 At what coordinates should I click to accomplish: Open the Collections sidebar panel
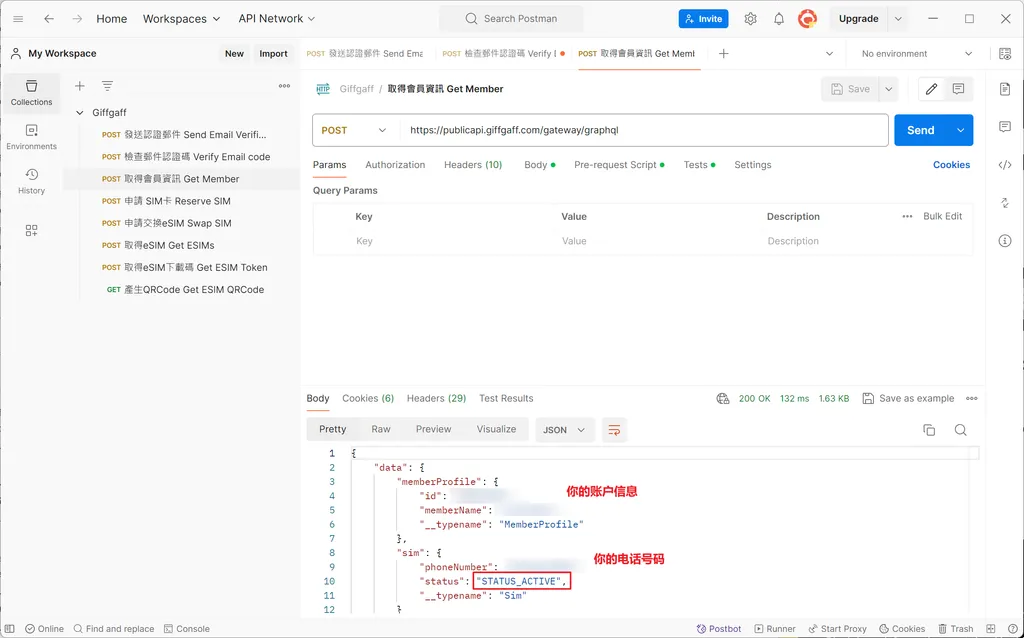pos(31,92)
